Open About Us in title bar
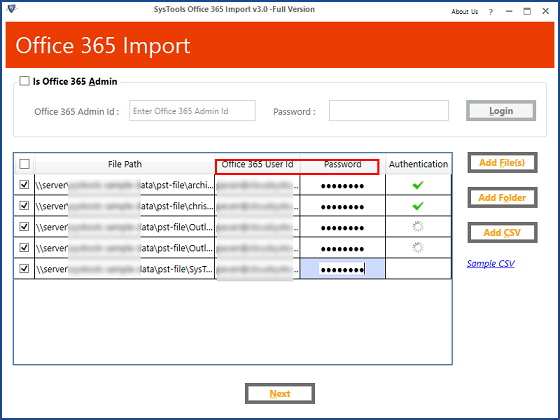This screenshot has width=560, height=420. 464,12
